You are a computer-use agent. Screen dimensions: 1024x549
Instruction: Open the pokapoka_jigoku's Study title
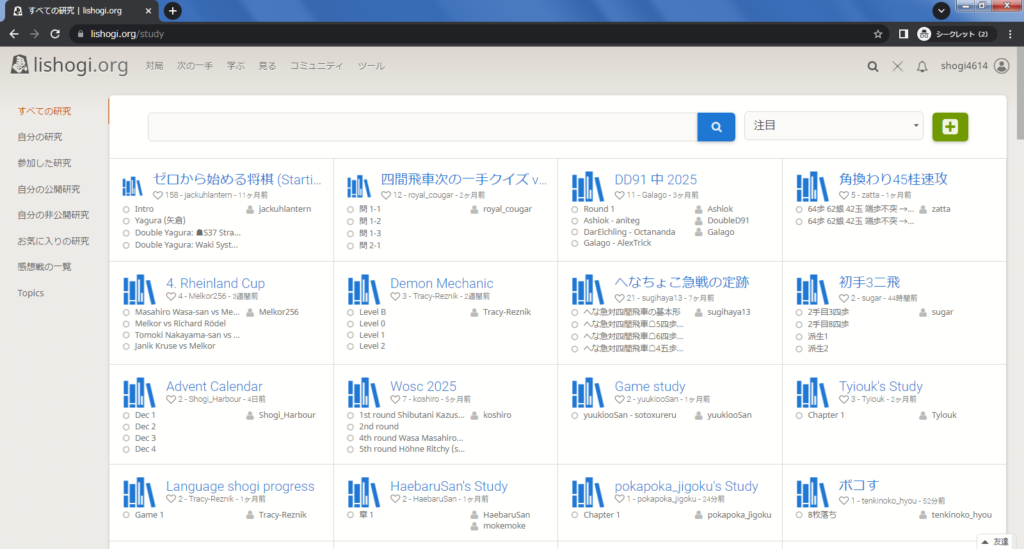coord(686,486)
